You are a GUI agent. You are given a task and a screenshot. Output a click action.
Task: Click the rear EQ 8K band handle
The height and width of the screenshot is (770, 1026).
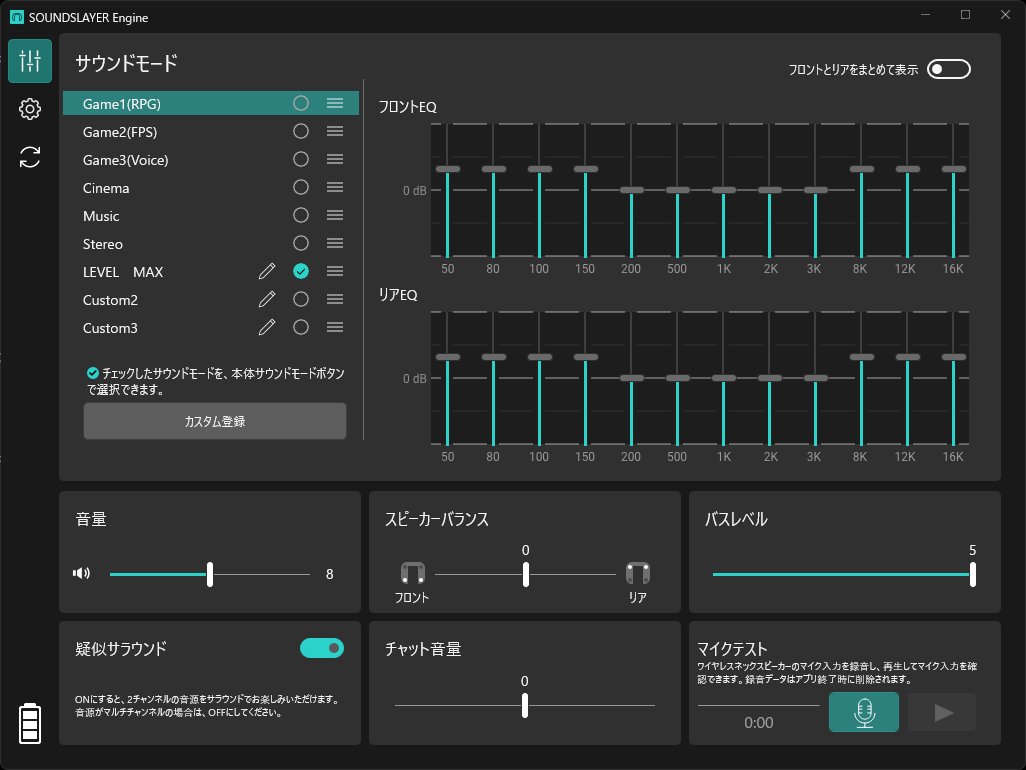coord(862,357)
